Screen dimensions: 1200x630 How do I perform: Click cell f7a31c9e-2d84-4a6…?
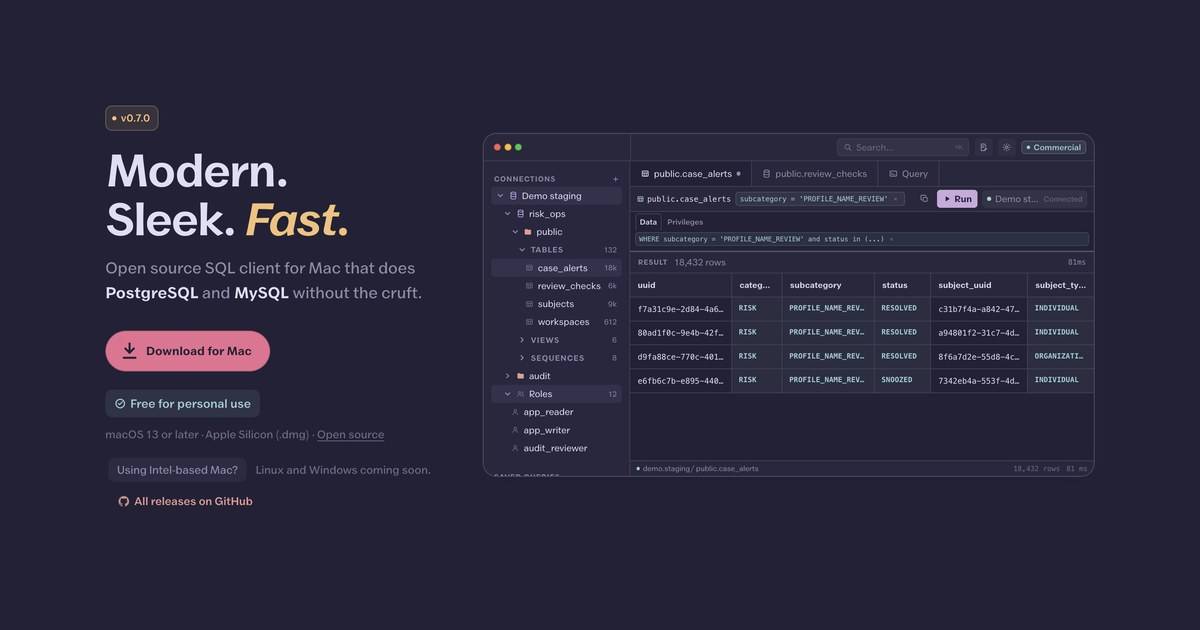(680, 309)
